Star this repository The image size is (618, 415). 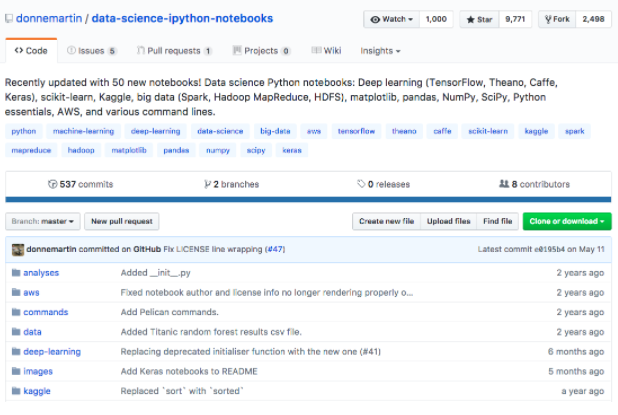(480, 19)
